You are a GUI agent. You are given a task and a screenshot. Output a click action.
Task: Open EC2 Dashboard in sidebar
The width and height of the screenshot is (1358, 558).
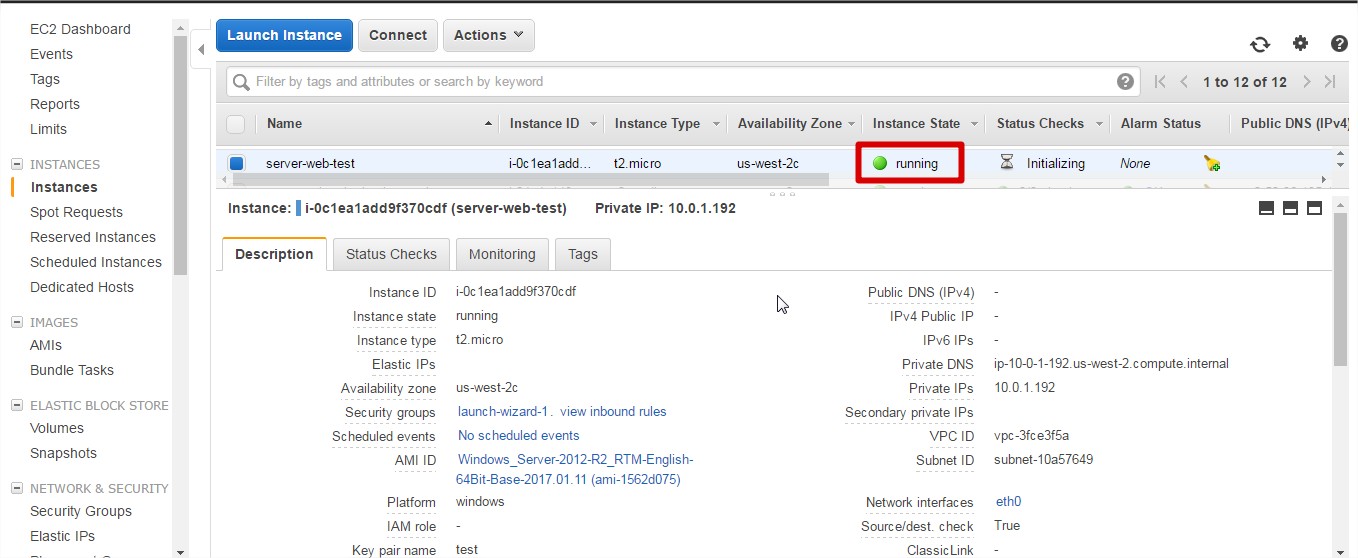[80, 29]
